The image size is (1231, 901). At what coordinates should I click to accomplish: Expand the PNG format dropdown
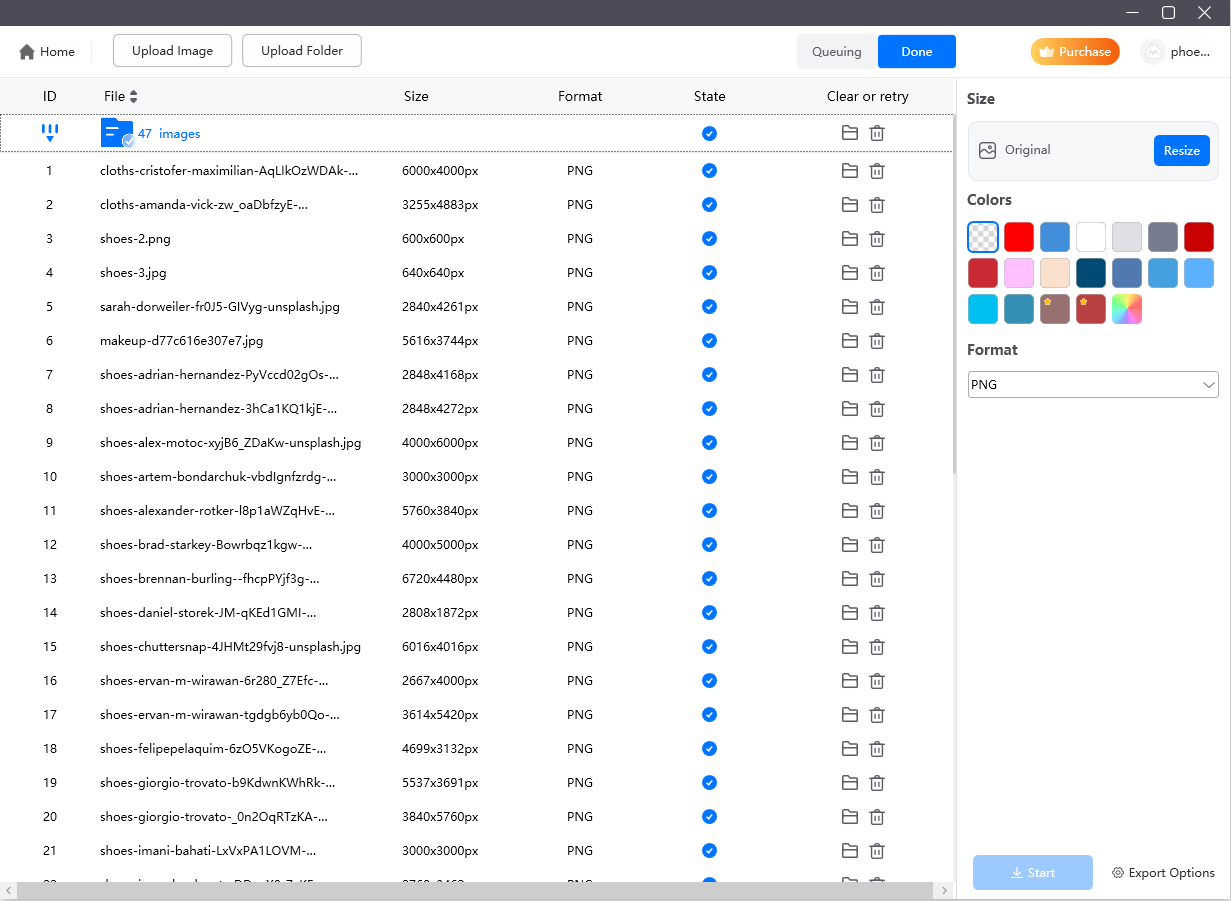pos(1093,385)
